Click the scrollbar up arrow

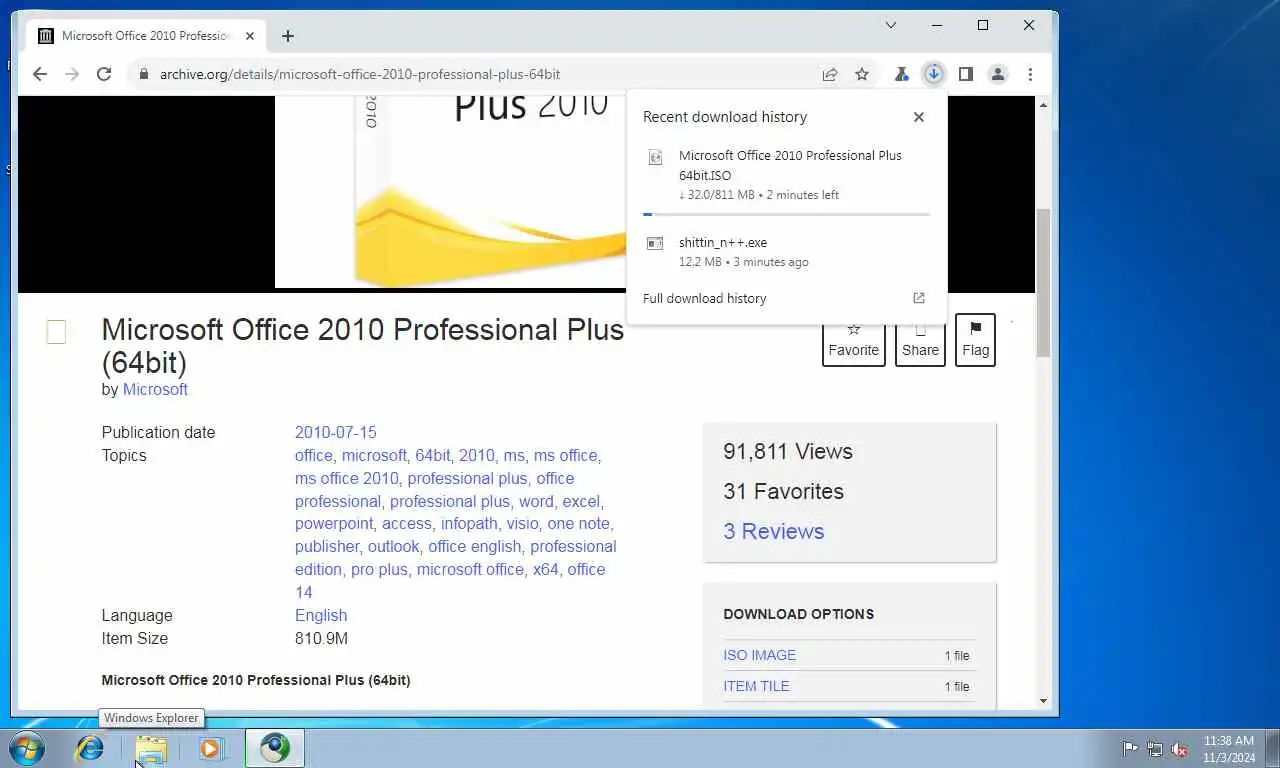pyautogui.click(x=1043, y=105)
